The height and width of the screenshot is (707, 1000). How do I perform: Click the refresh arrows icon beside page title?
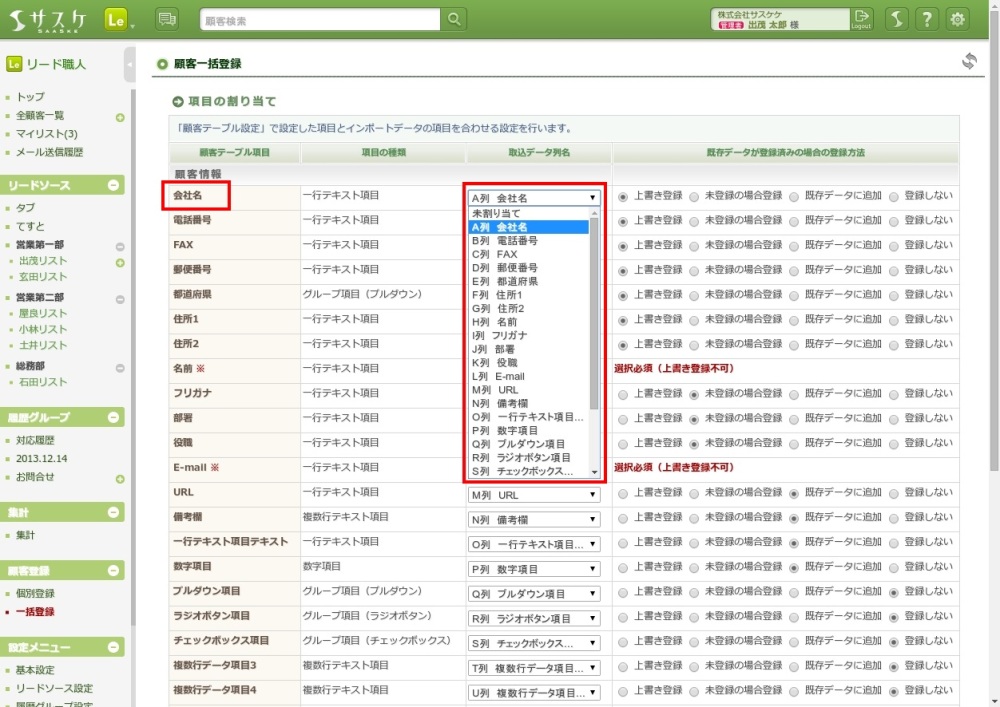(x=968, y=62)
